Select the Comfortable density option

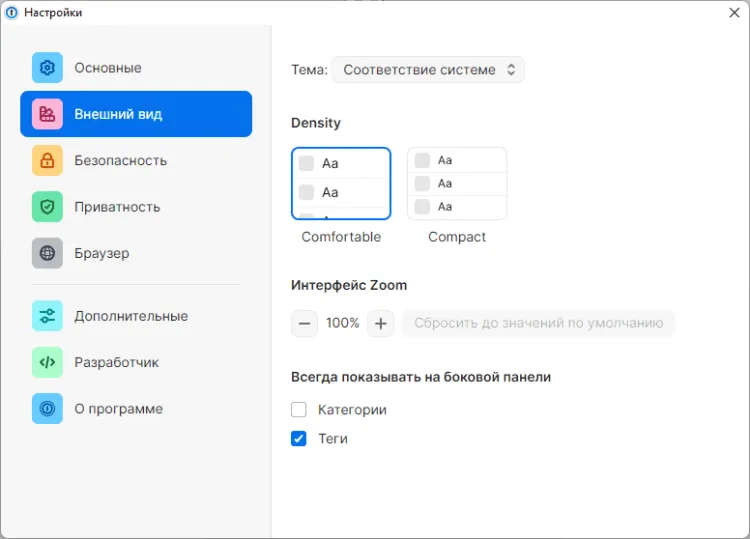(341, 184)
